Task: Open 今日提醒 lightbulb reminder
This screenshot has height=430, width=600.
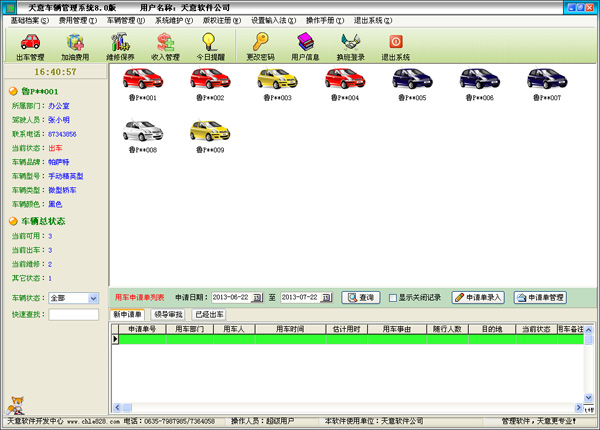Action: pos(210,46)
